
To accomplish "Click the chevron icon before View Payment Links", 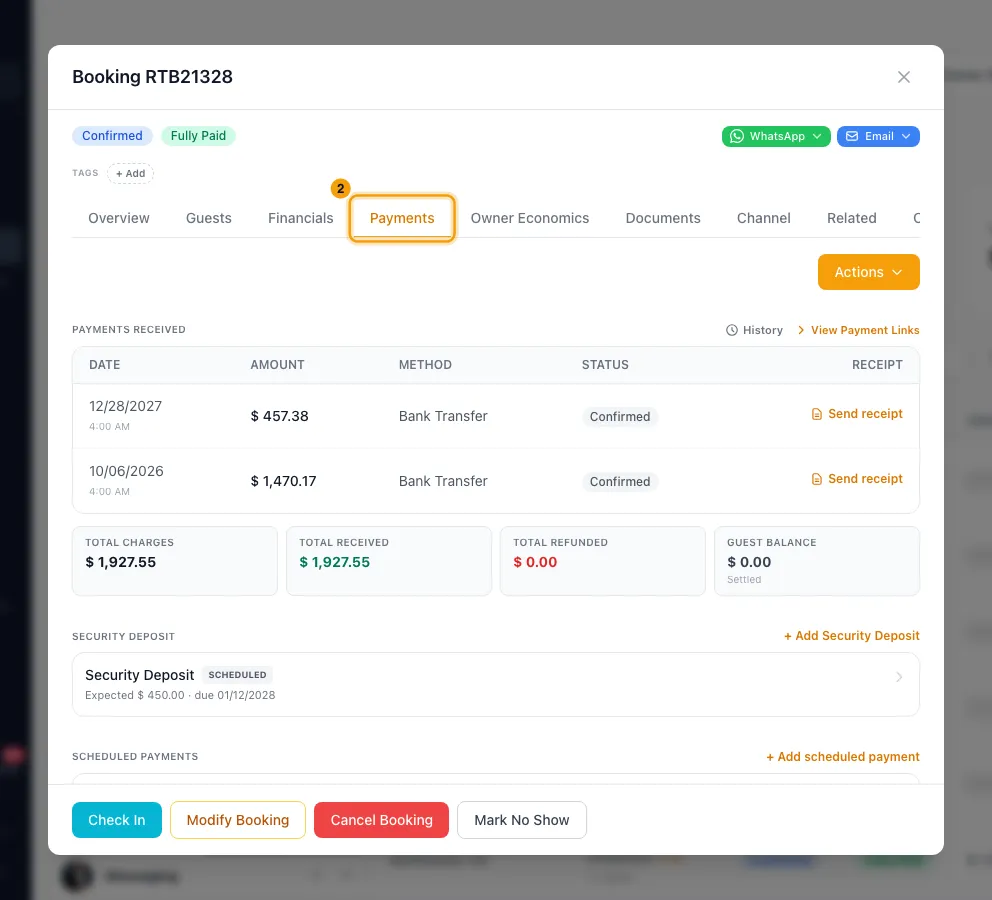I will tap(801, 330).
